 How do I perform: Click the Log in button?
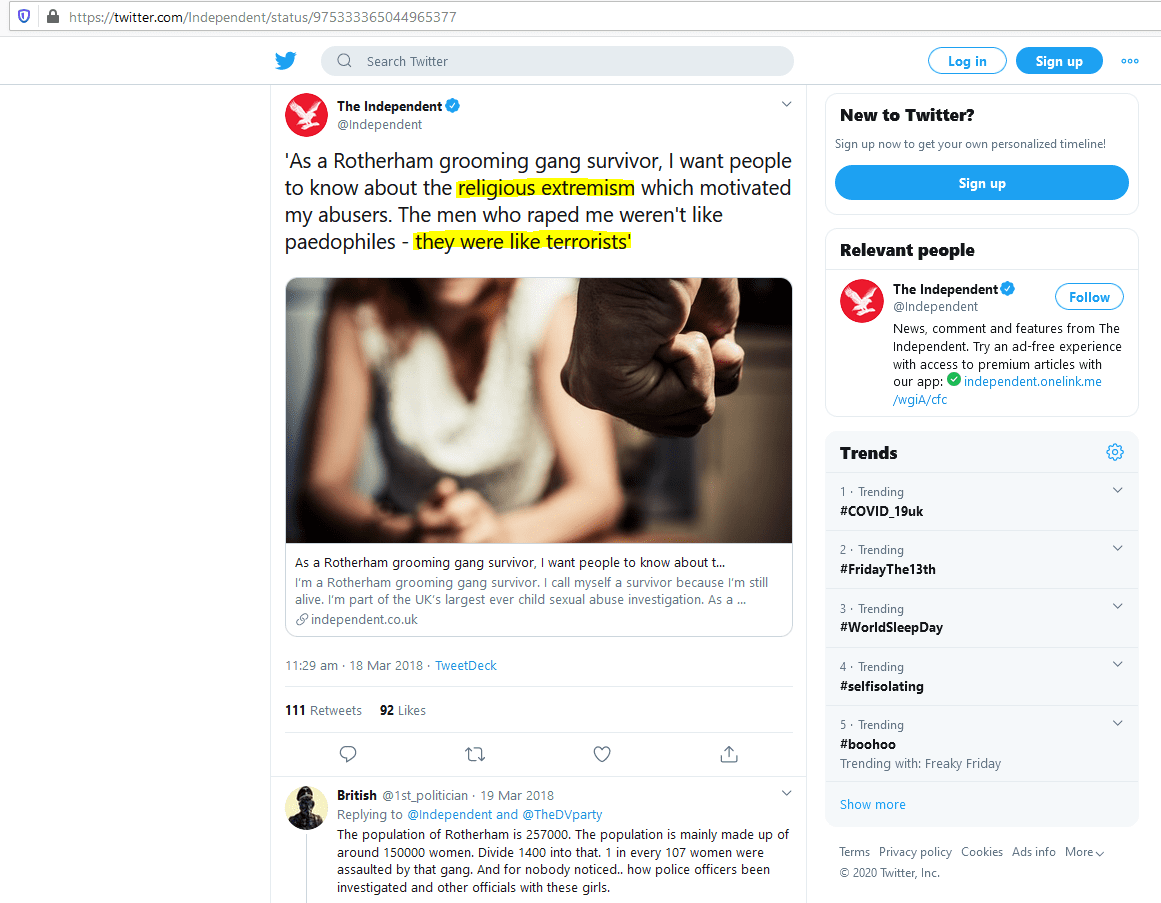point(967,61)
